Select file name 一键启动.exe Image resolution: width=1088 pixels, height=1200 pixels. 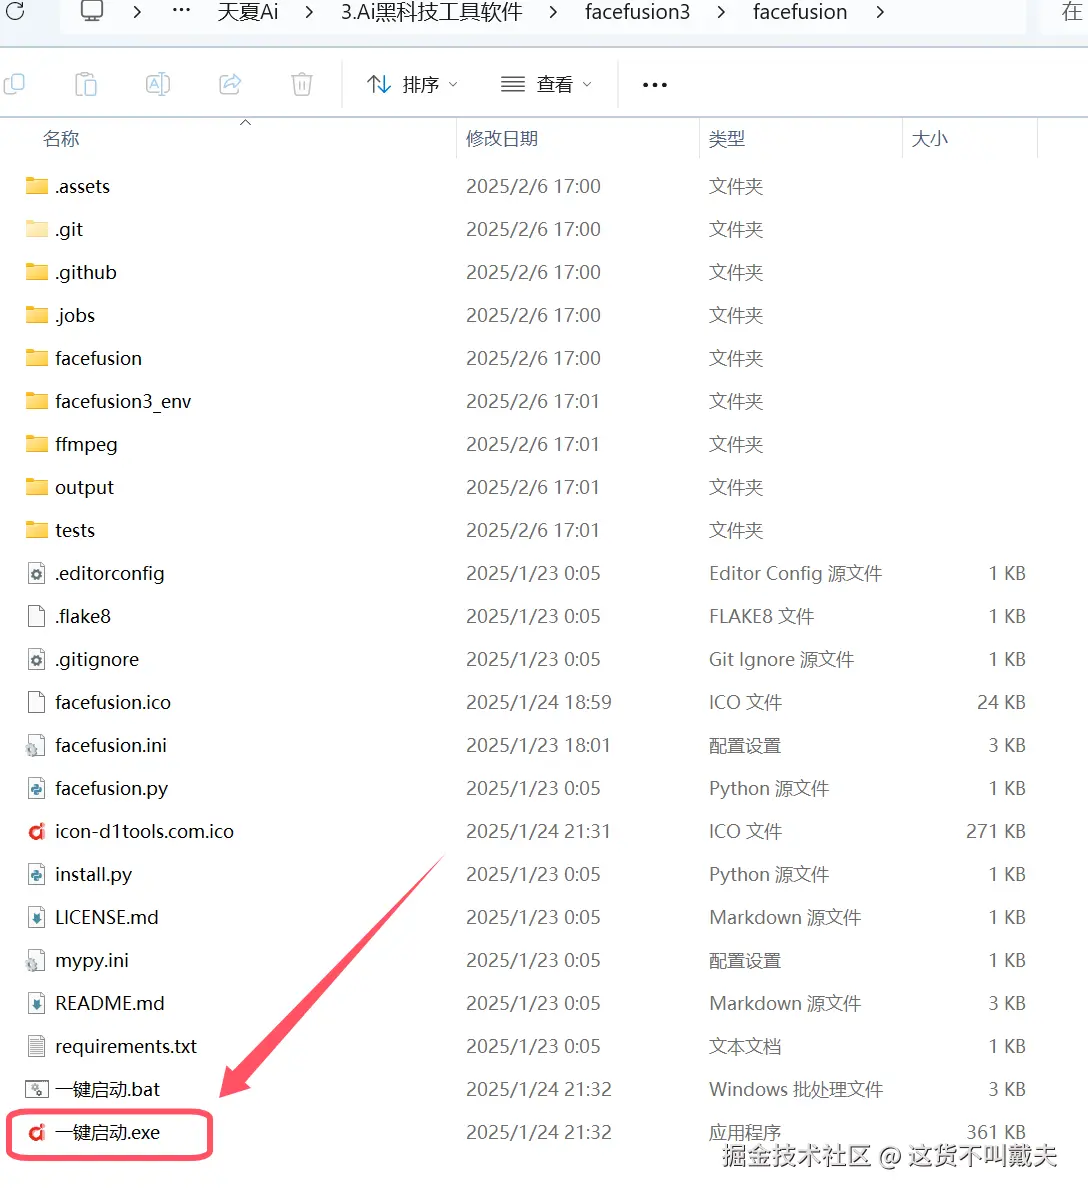click(x=107, y=1132)
